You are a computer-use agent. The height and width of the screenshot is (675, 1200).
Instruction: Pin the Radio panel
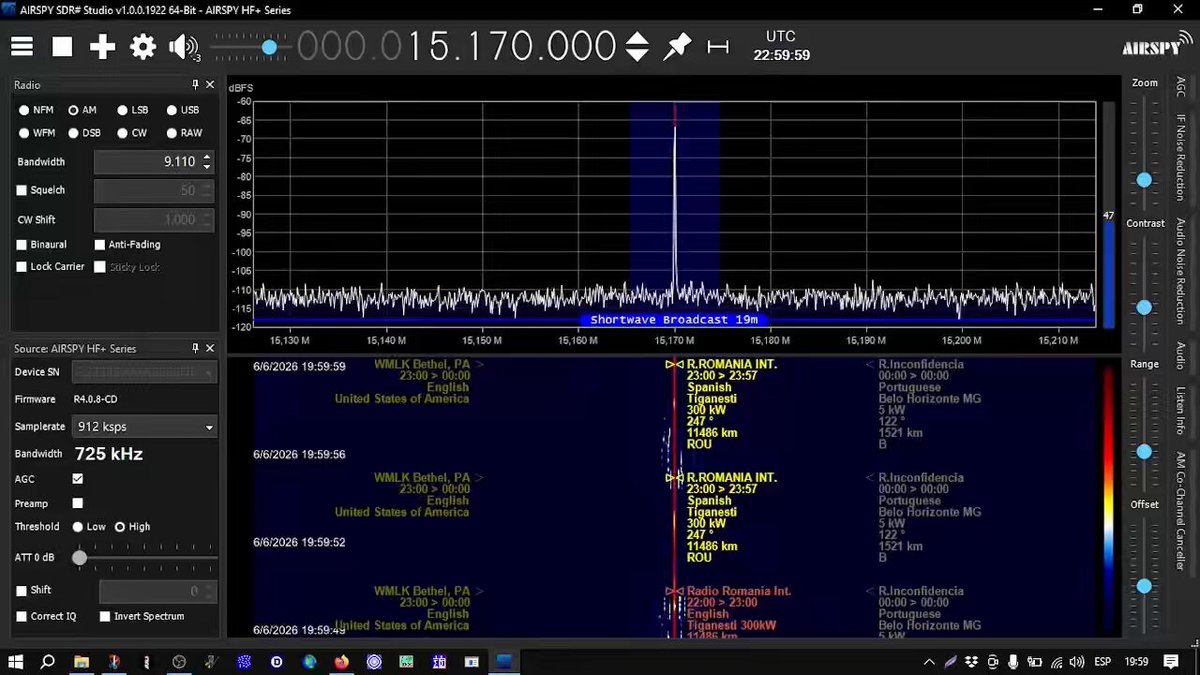click(x=196, y=85)
